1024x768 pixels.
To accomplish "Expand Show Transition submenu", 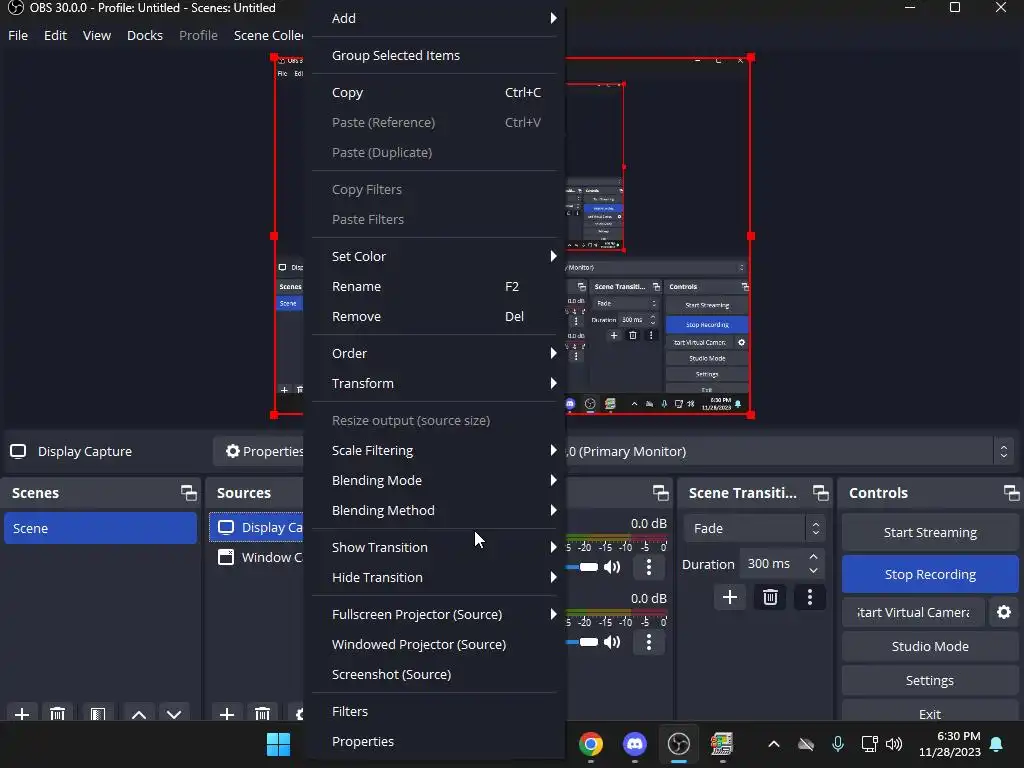I will [x=435, y=547].
